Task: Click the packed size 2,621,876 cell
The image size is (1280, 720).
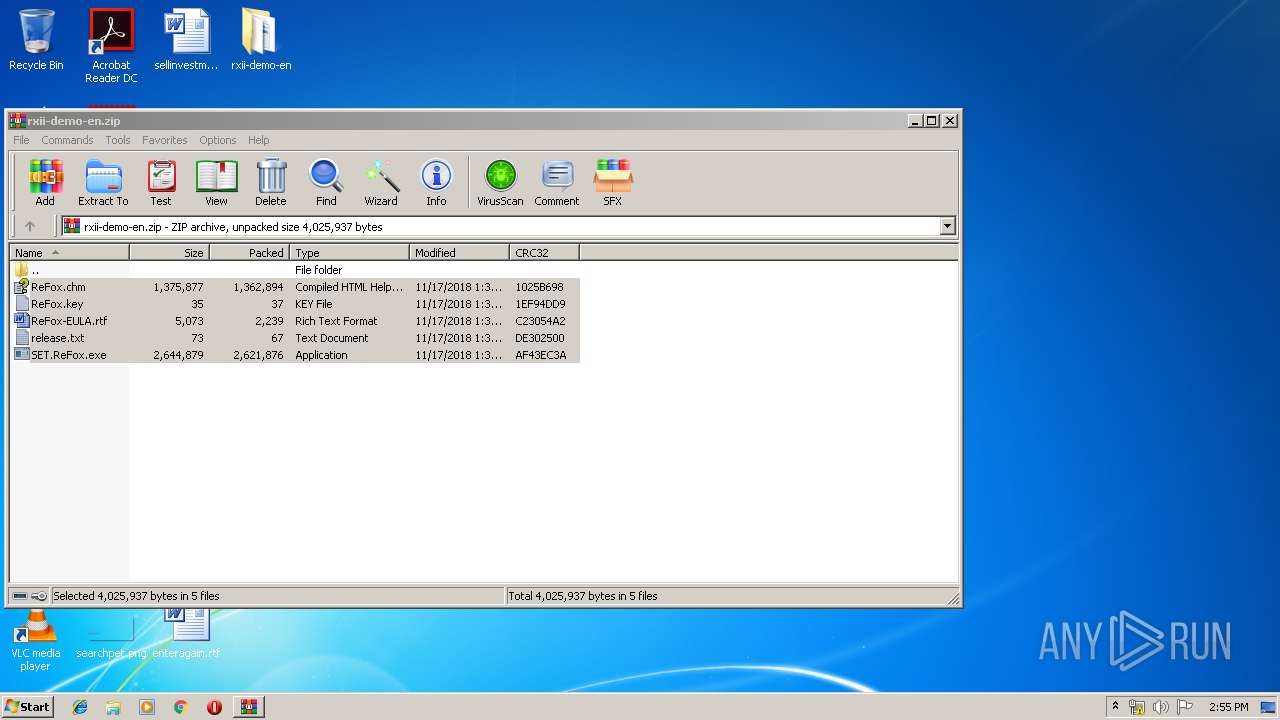Action: coord(258,355)
